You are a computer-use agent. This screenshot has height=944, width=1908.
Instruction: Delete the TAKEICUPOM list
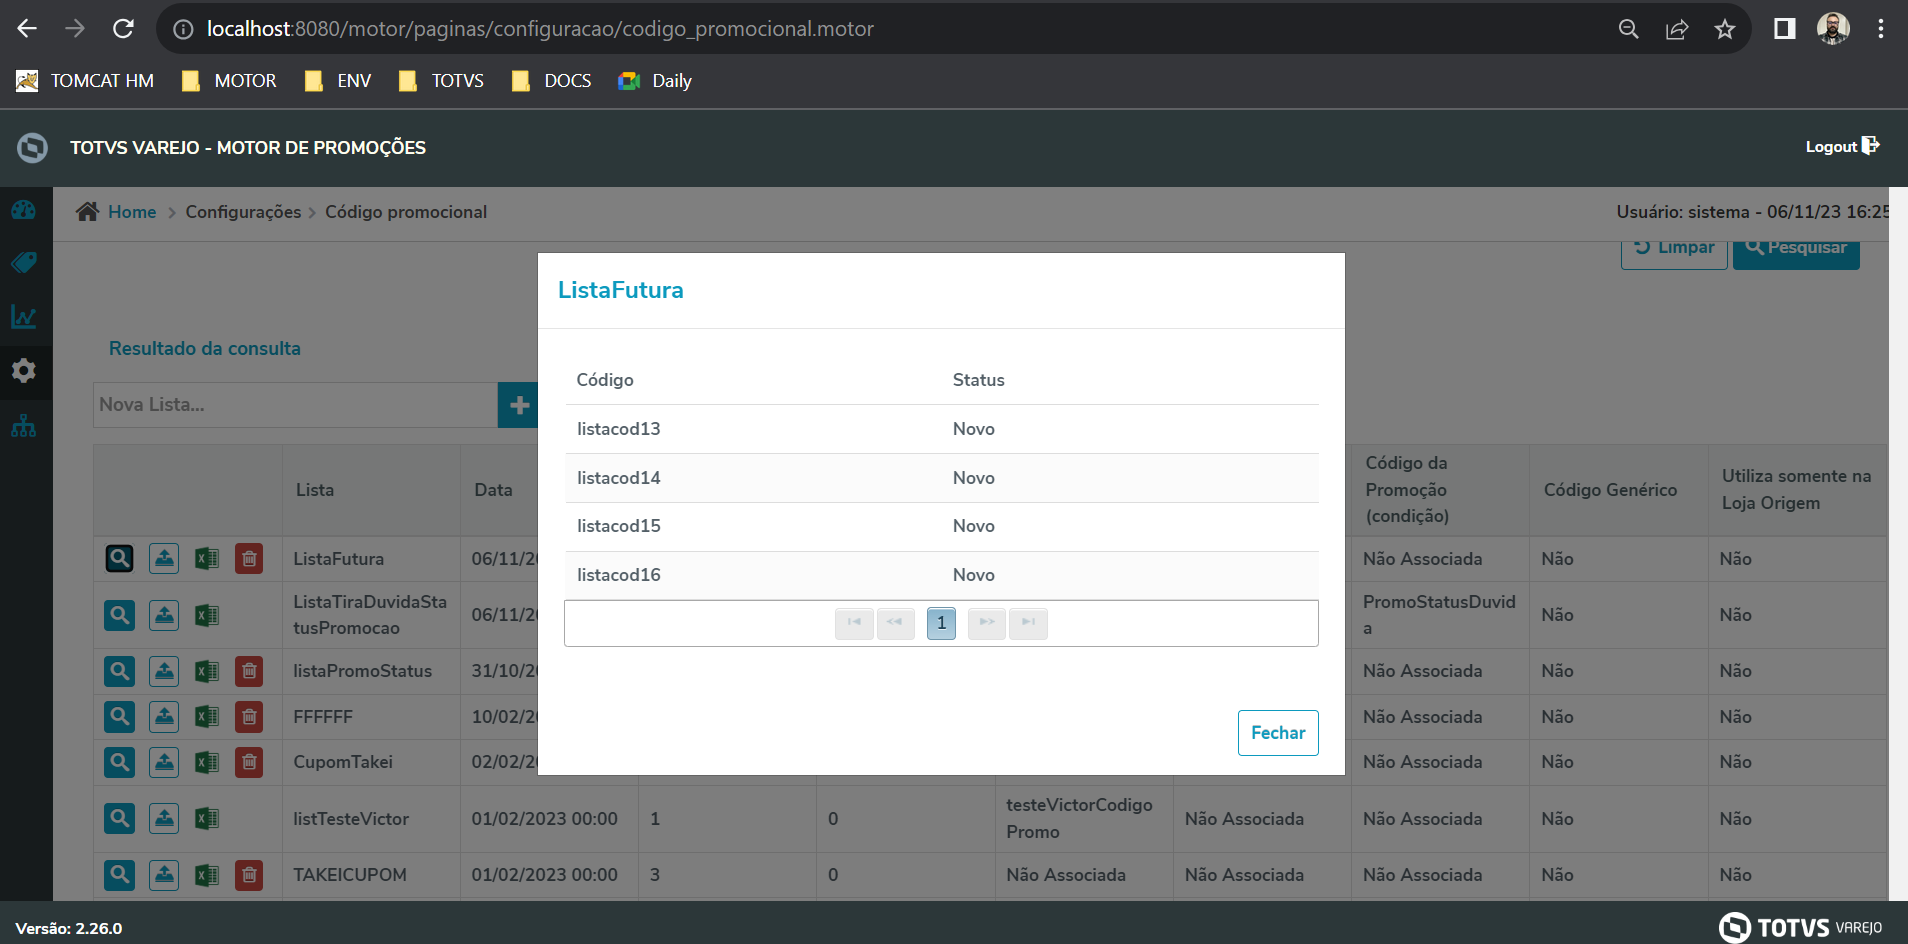coord(249,875)
